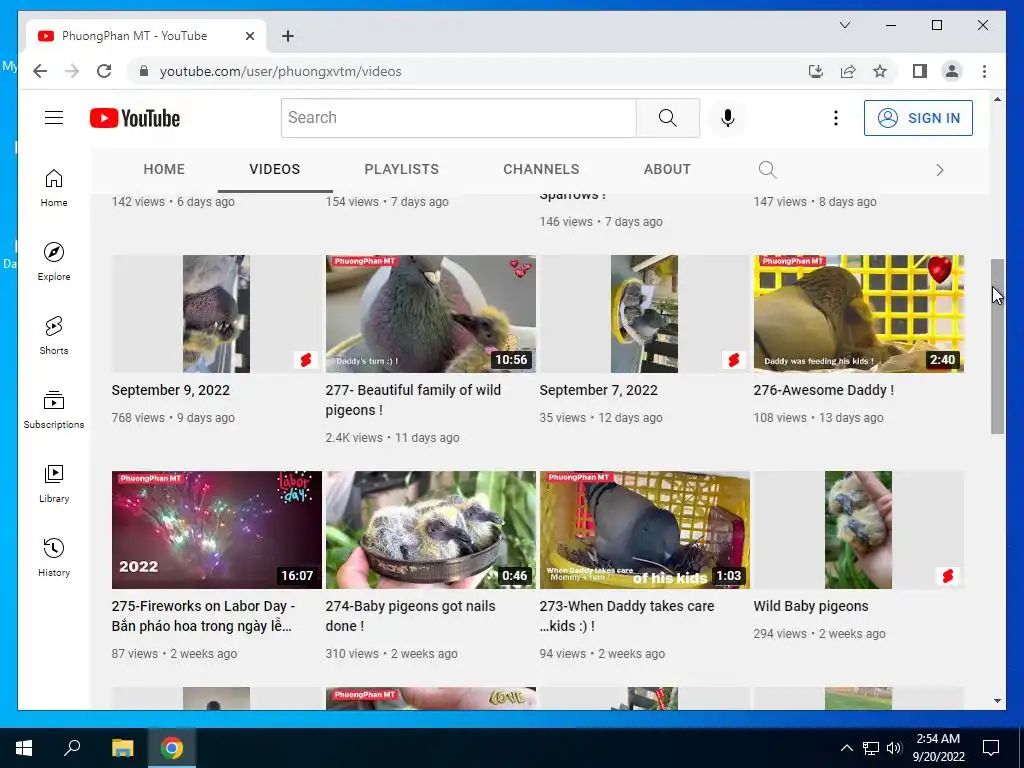The width and height of the screenshot is (1024, 768).
Task: Click scrollbar down arrow
Action: pyautogui.click(x=997, y=701)
